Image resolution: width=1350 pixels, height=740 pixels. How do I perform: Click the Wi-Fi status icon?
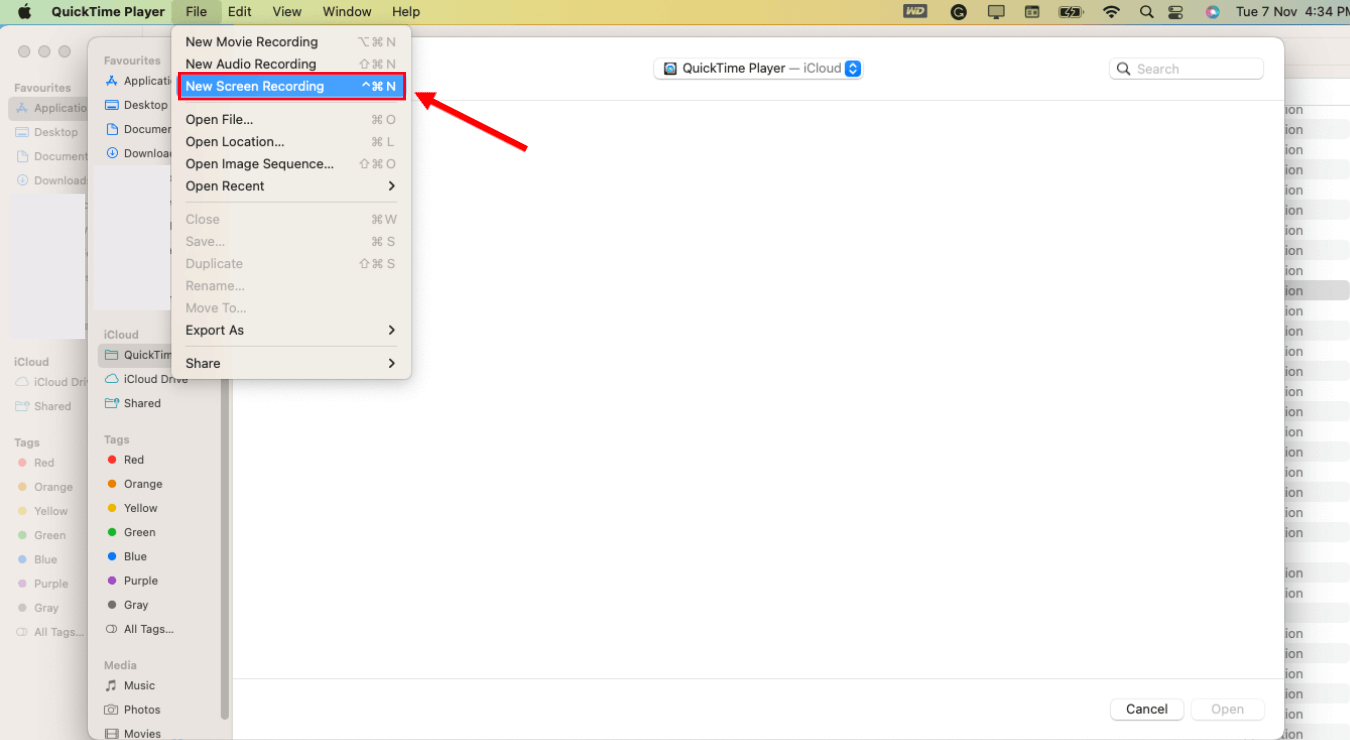coord(1111,12)
